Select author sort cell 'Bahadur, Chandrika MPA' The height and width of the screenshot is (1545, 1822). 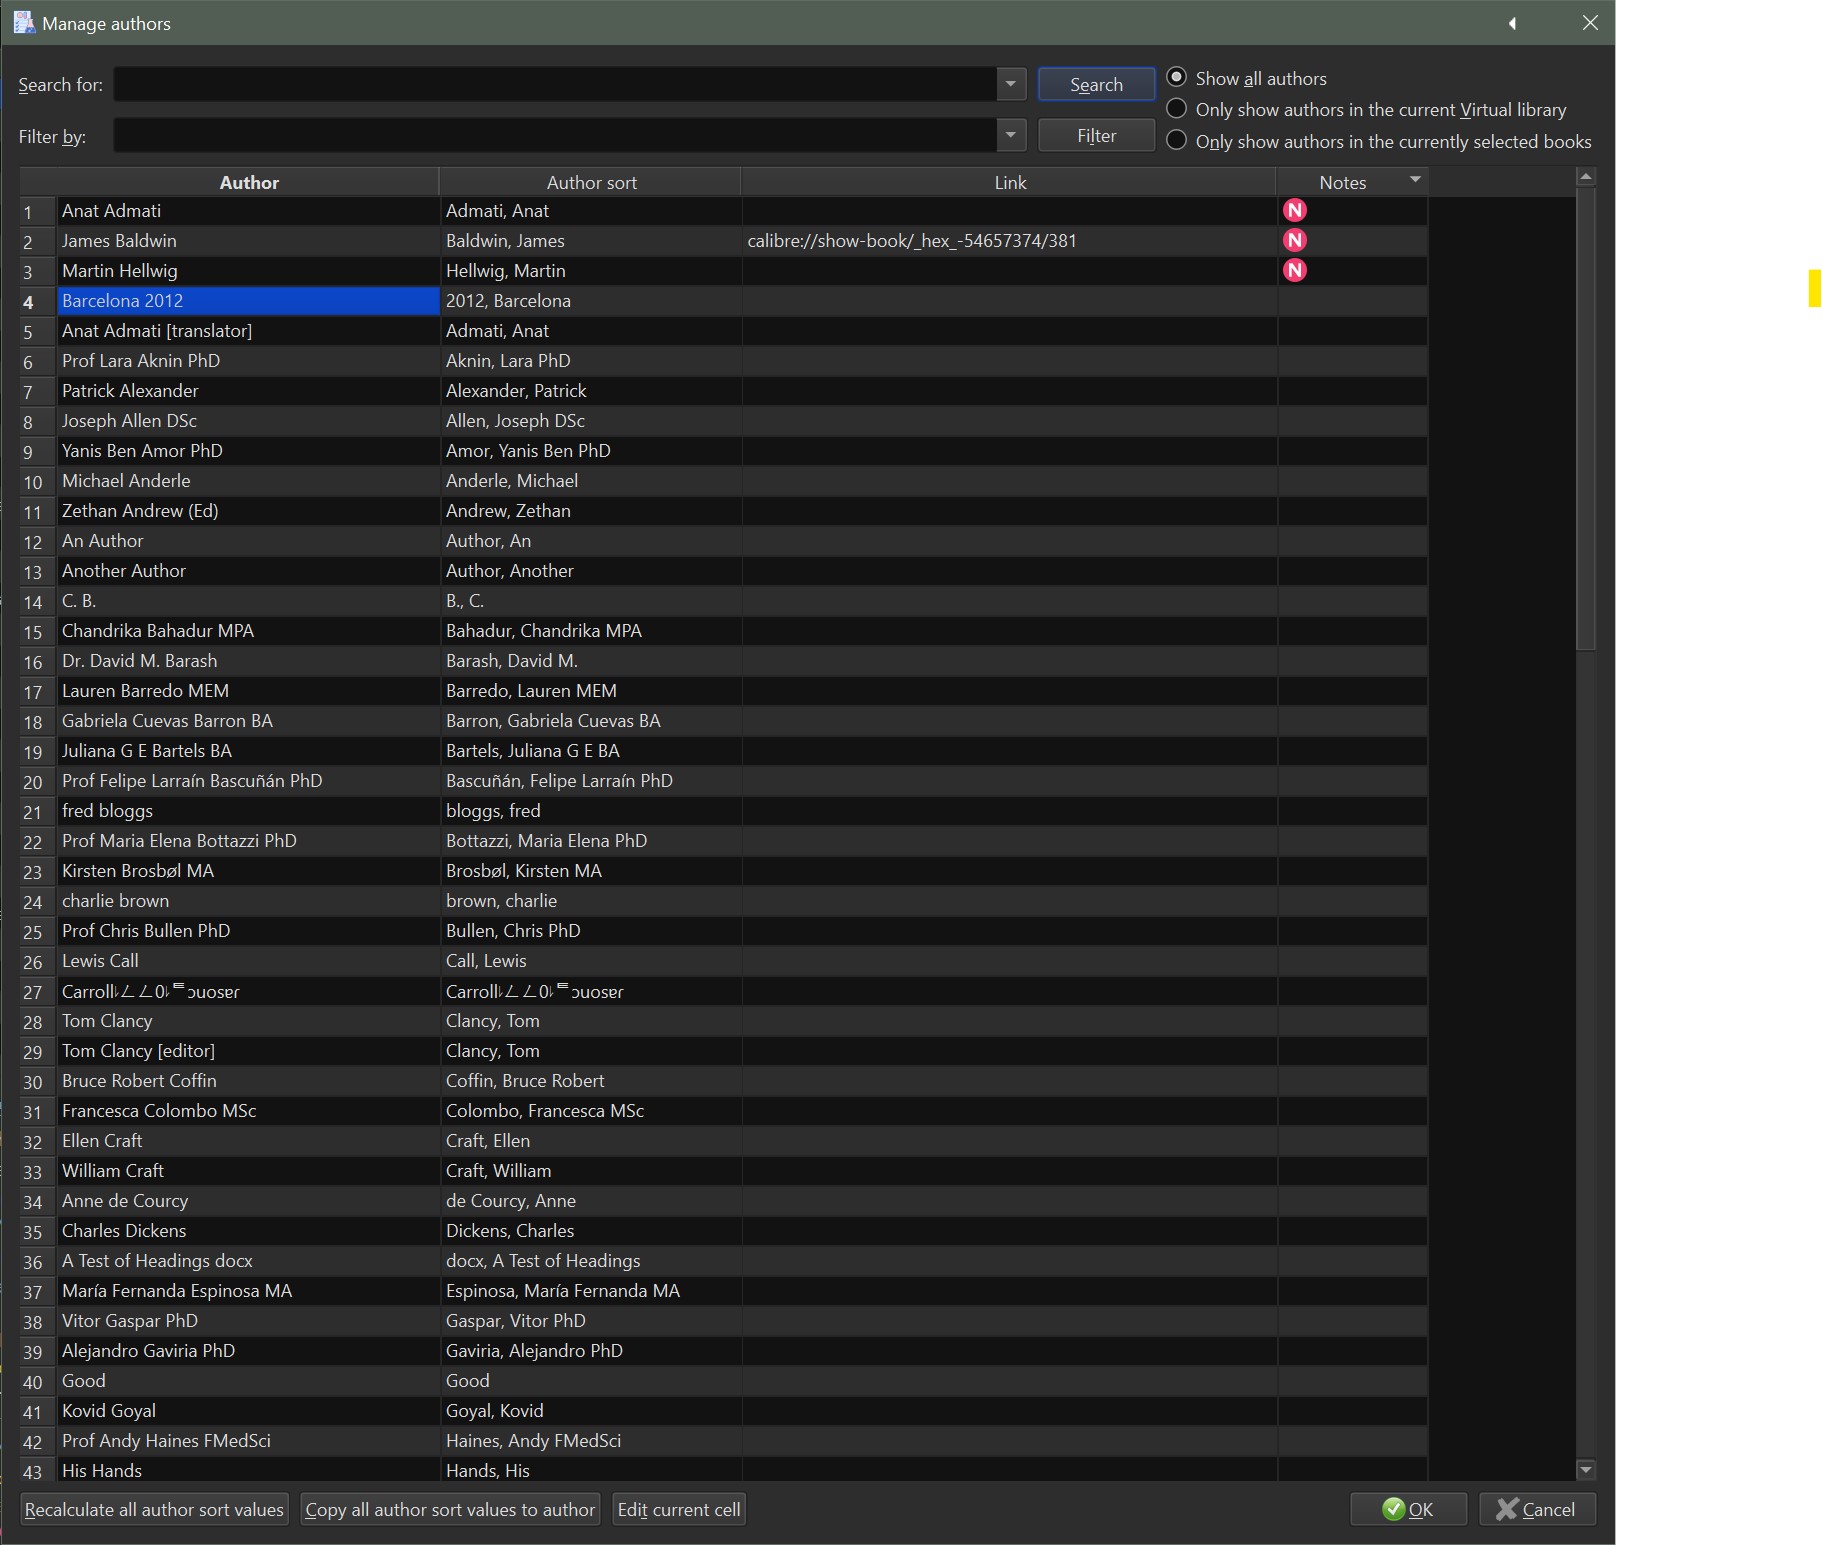[591, 630]
